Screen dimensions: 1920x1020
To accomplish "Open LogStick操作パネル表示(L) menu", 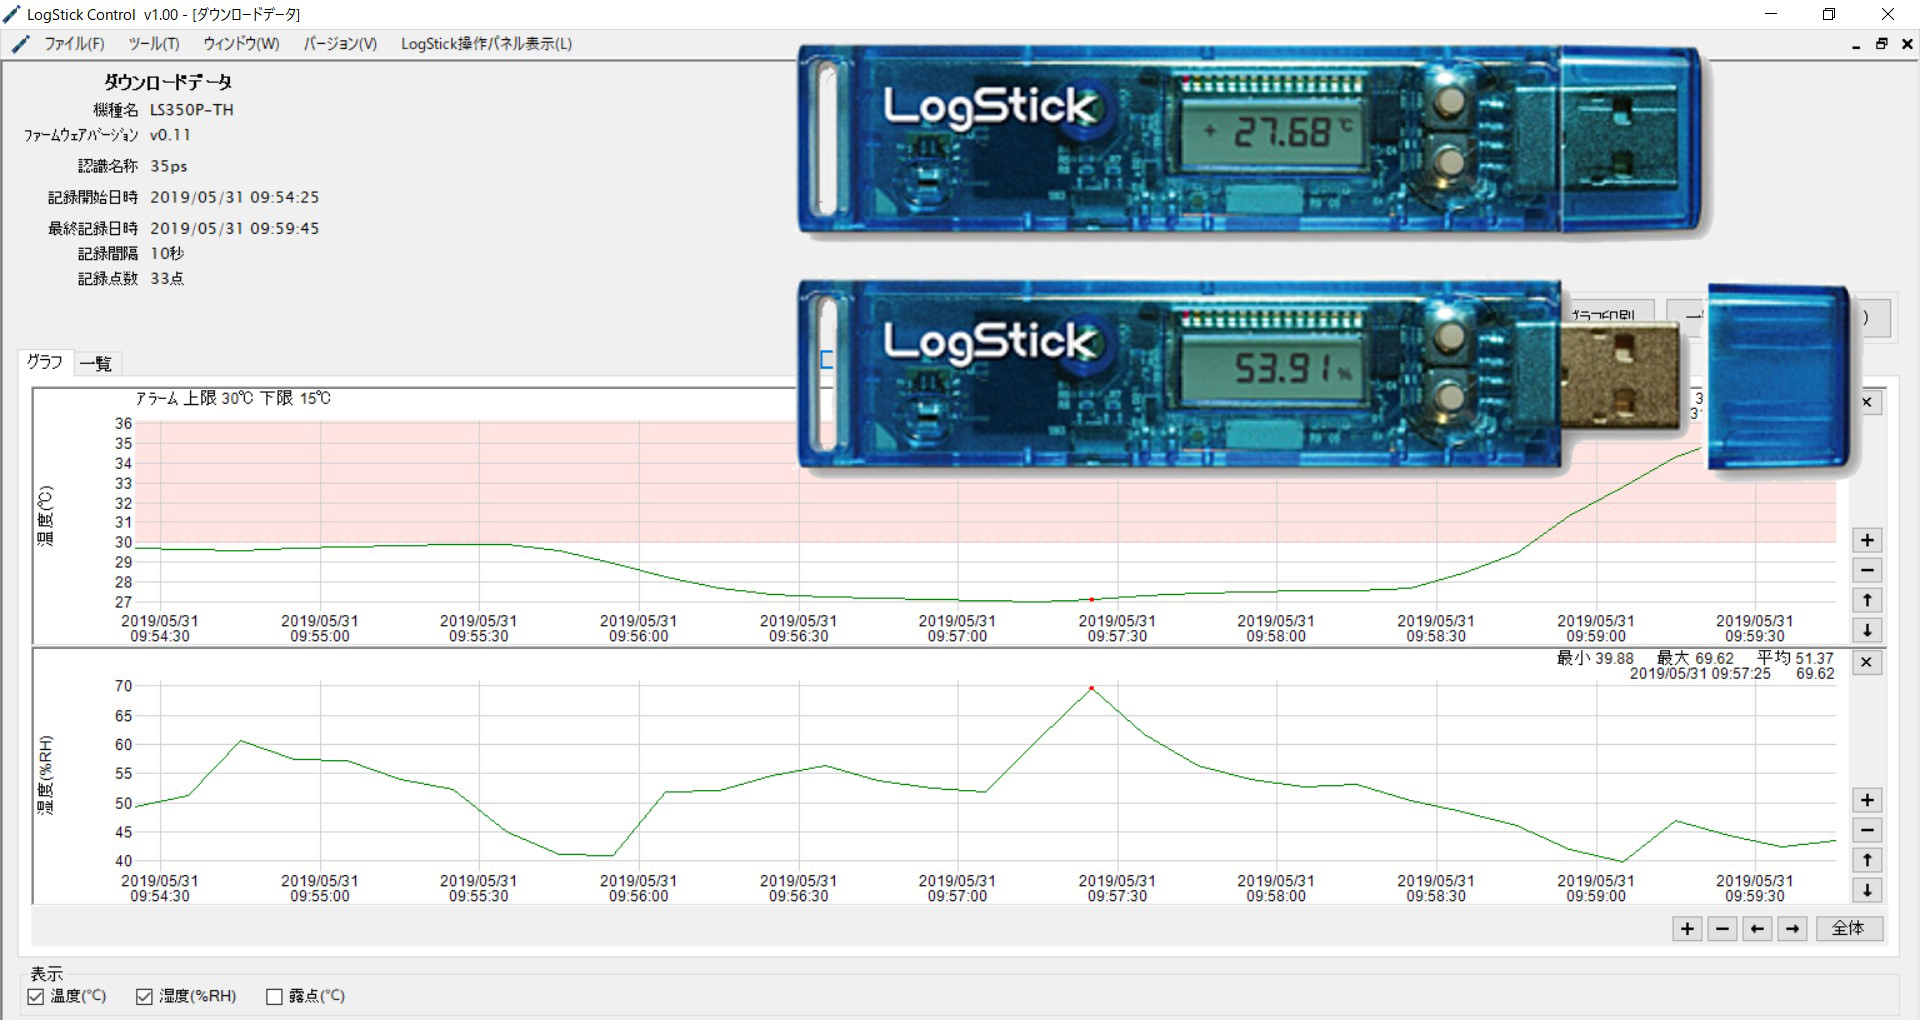I will [x=486, y=44].
